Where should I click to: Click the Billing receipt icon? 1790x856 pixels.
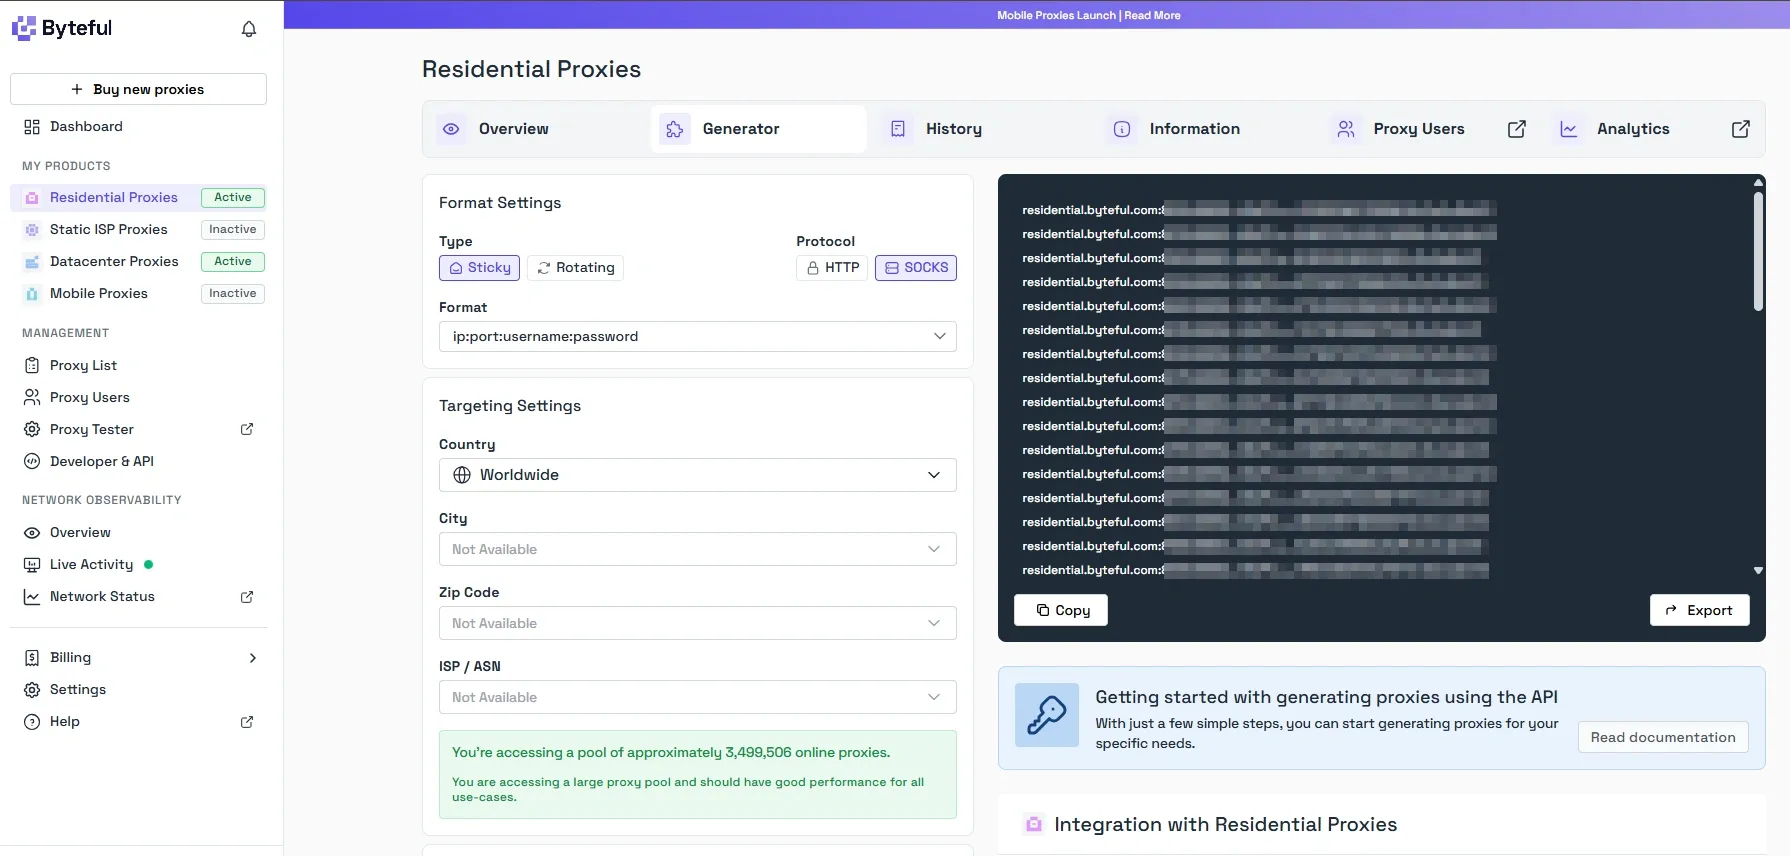click(32, 658)
